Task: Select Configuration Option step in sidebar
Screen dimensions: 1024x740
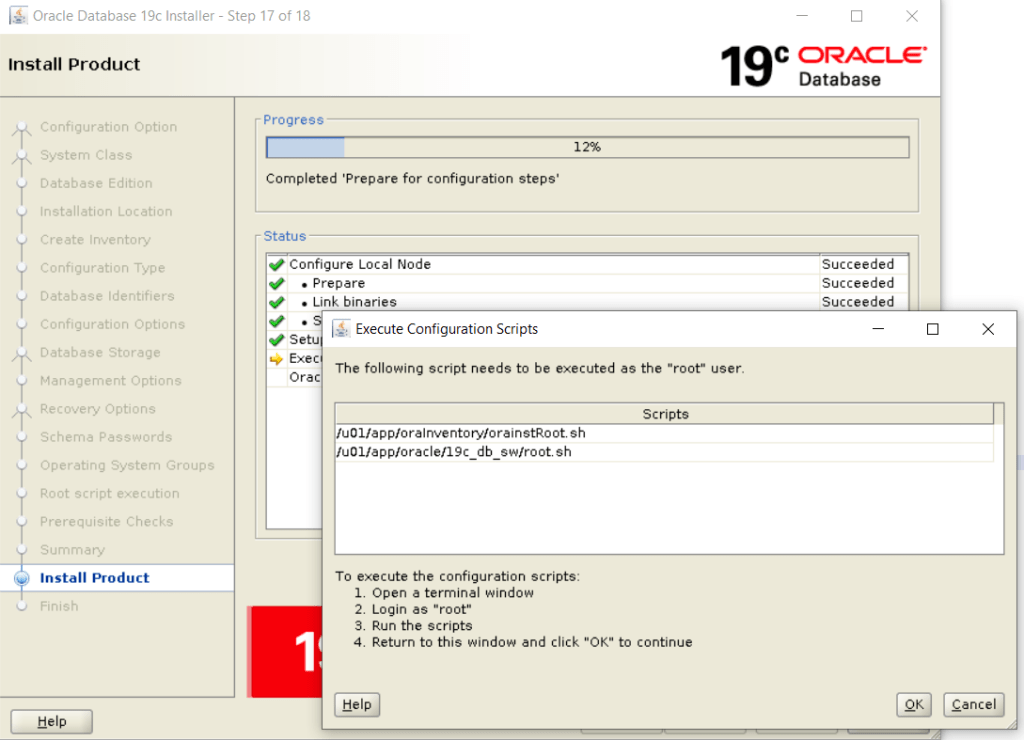Action: 108,127
